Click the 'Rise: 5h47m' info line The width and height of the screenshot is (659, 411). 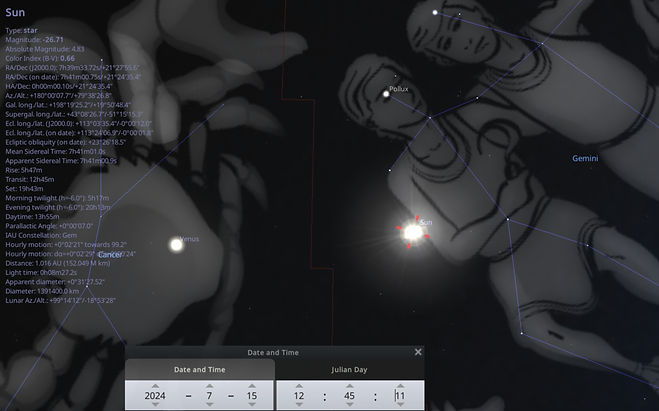click(x=24, y=170)
